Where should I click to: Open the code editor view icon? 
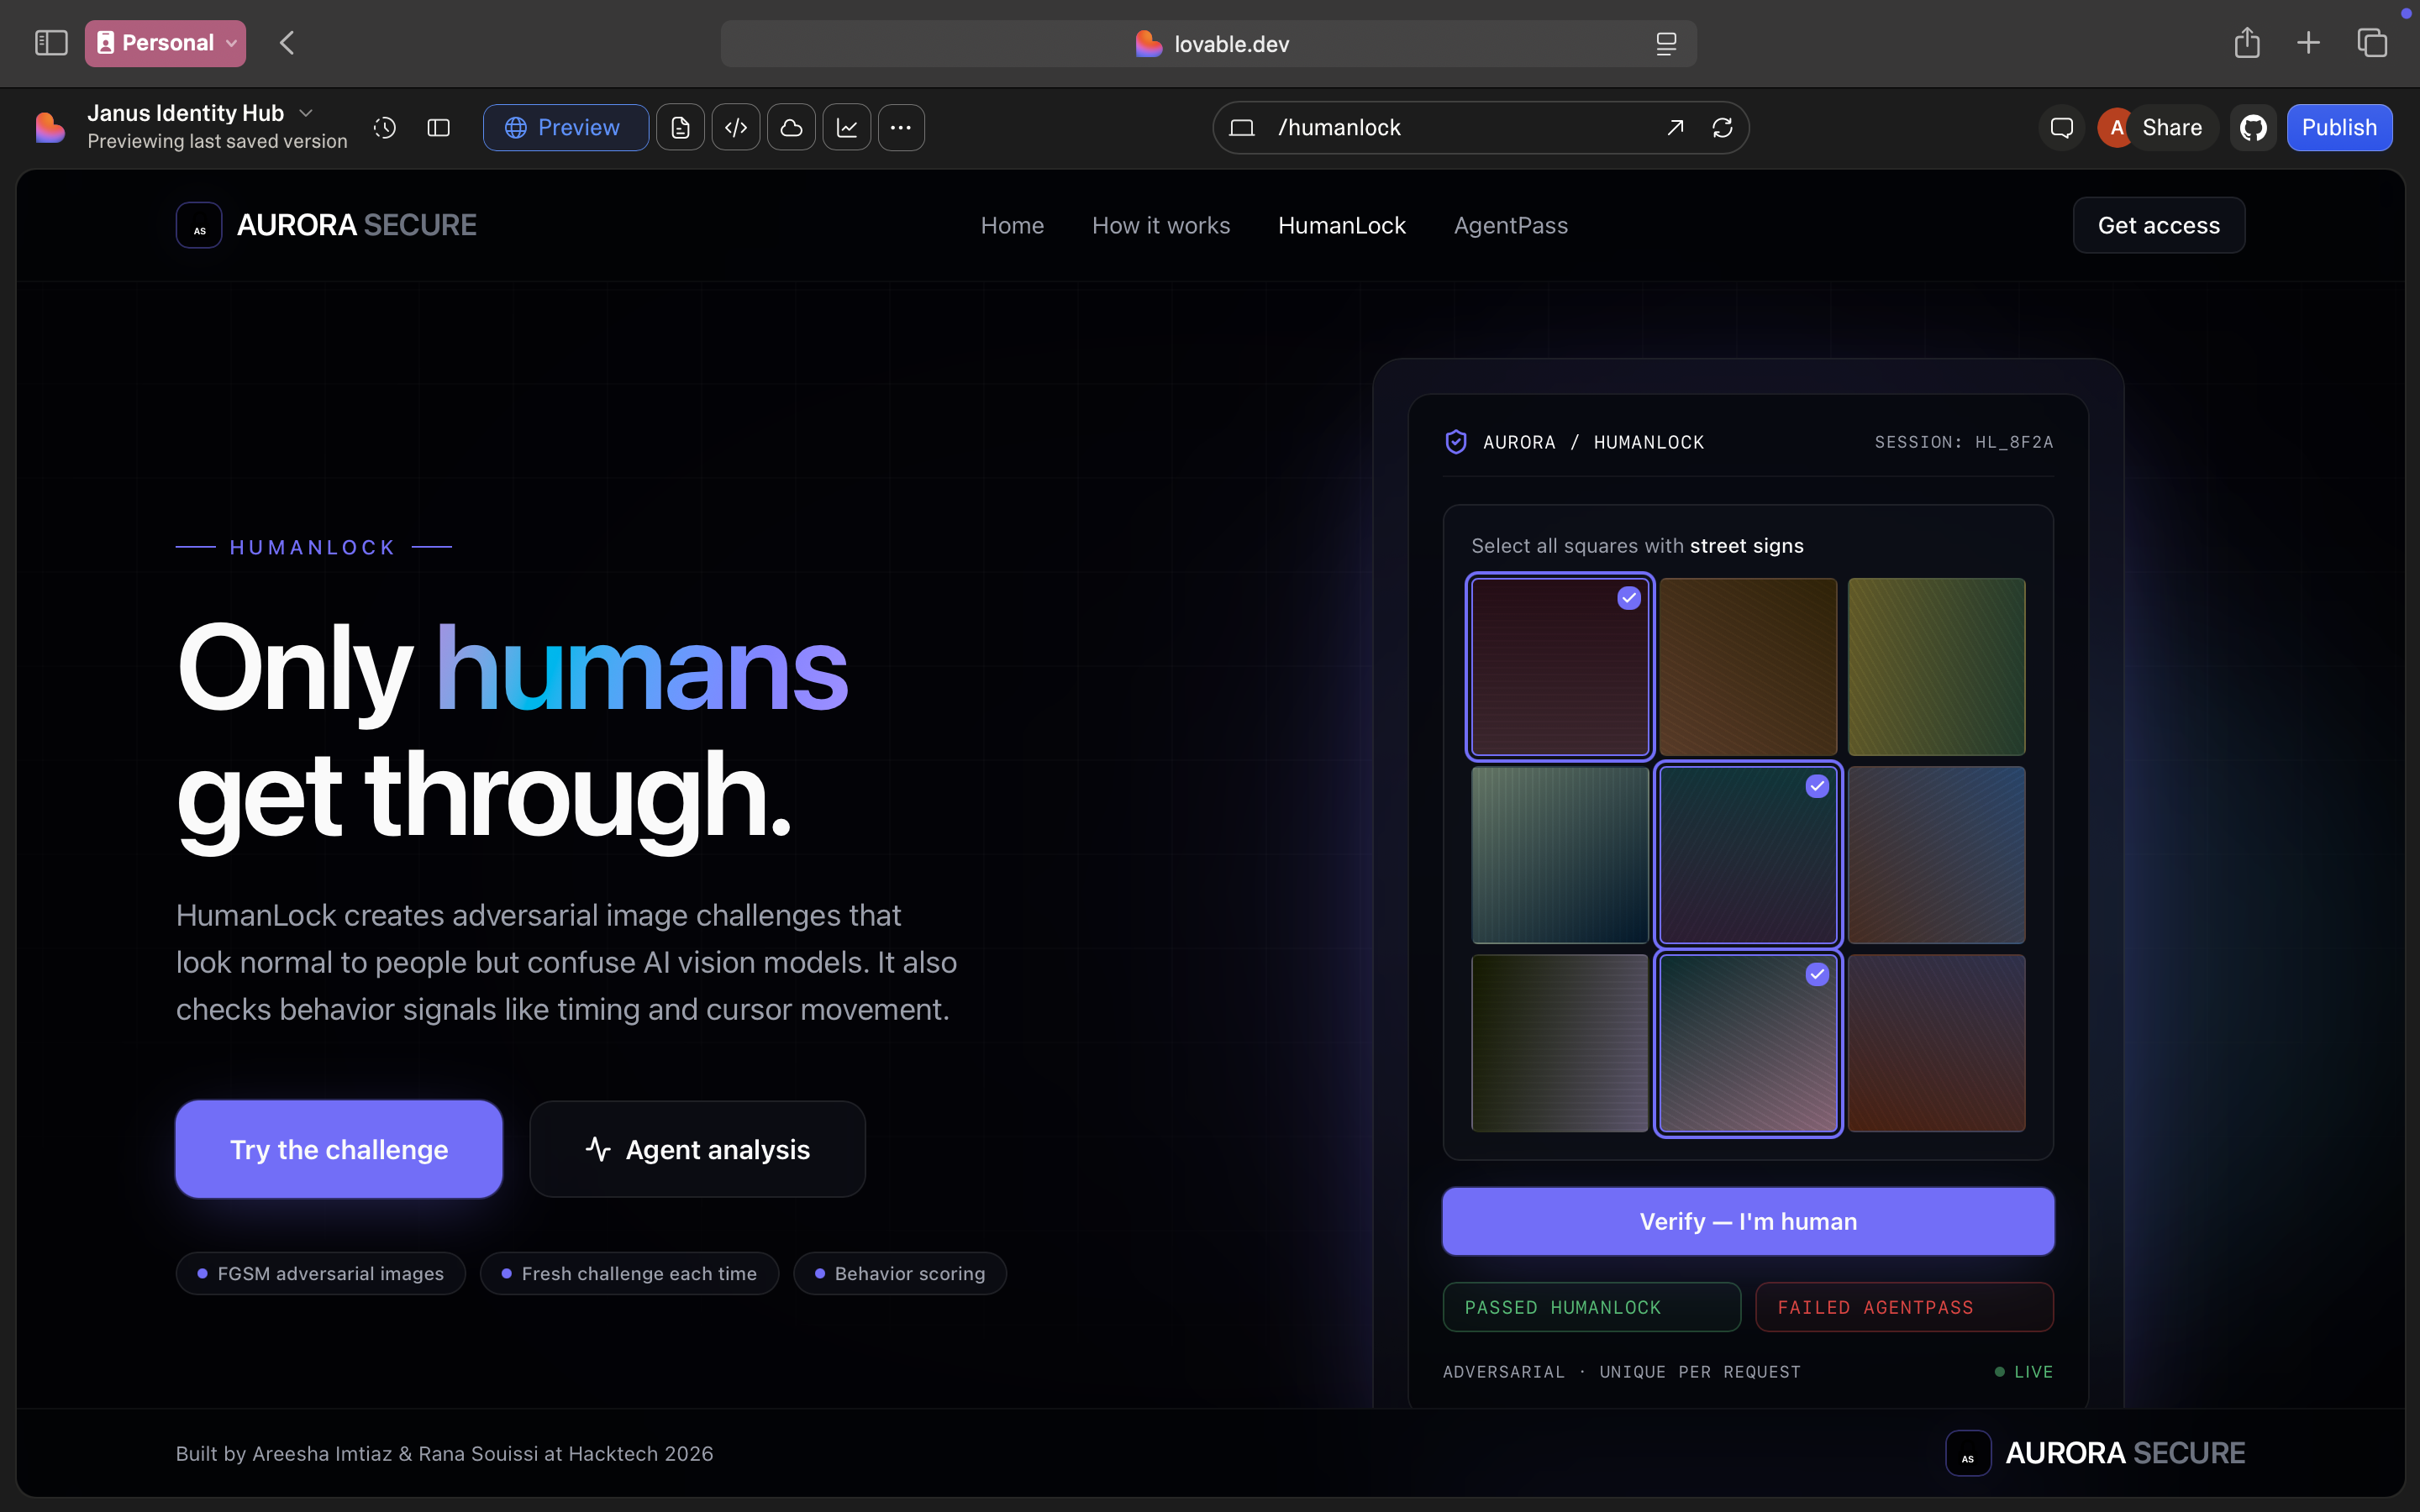tap(736, 128)
